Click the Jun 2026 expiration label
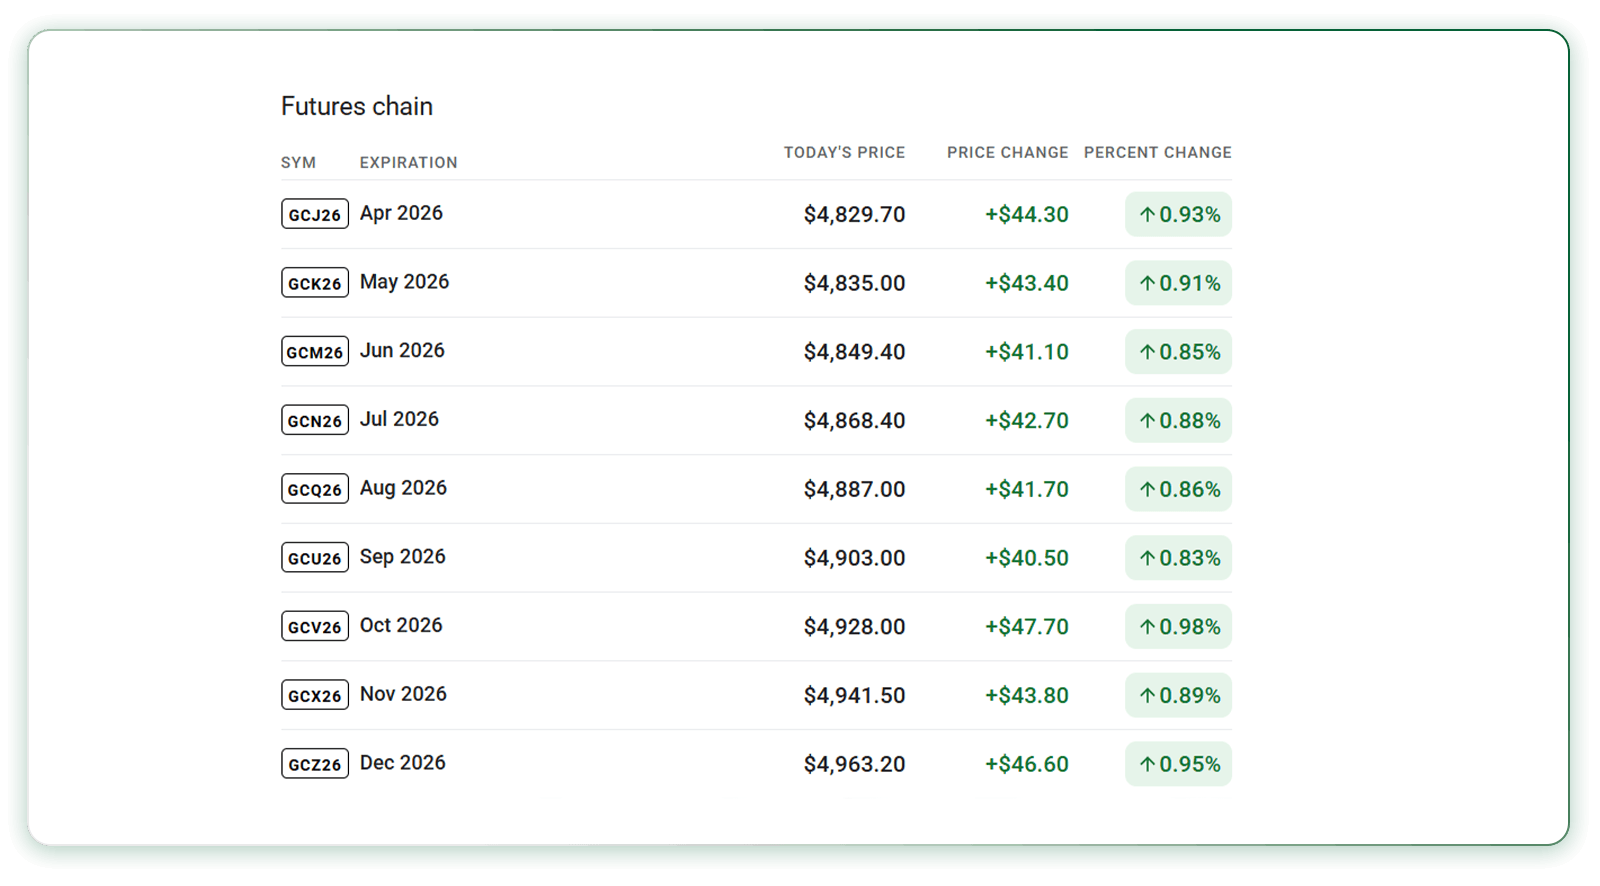 [402, 351]
